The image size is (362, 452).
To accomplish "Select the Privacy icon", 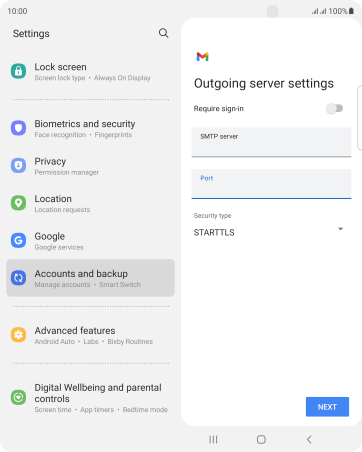I will [x=18, y=166].
